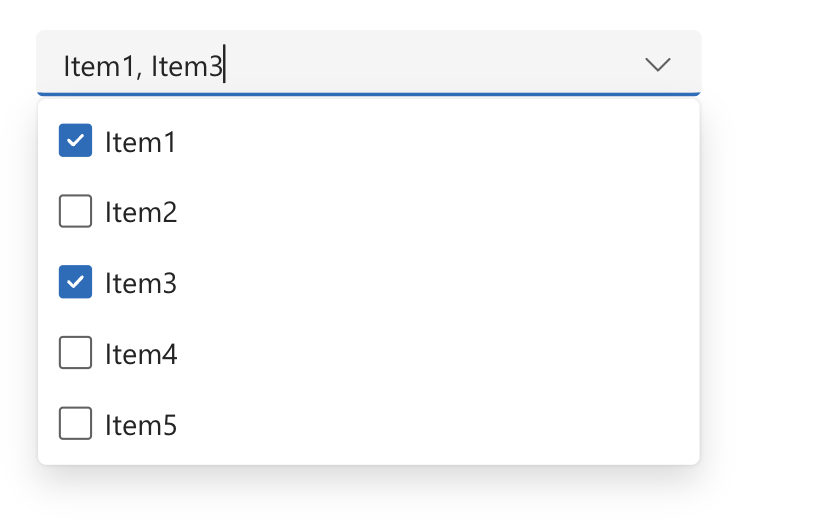The height and width of the screenshot is (528, 816).
Task: Click the down chevron icon in combo box
Action: [657, 65]
